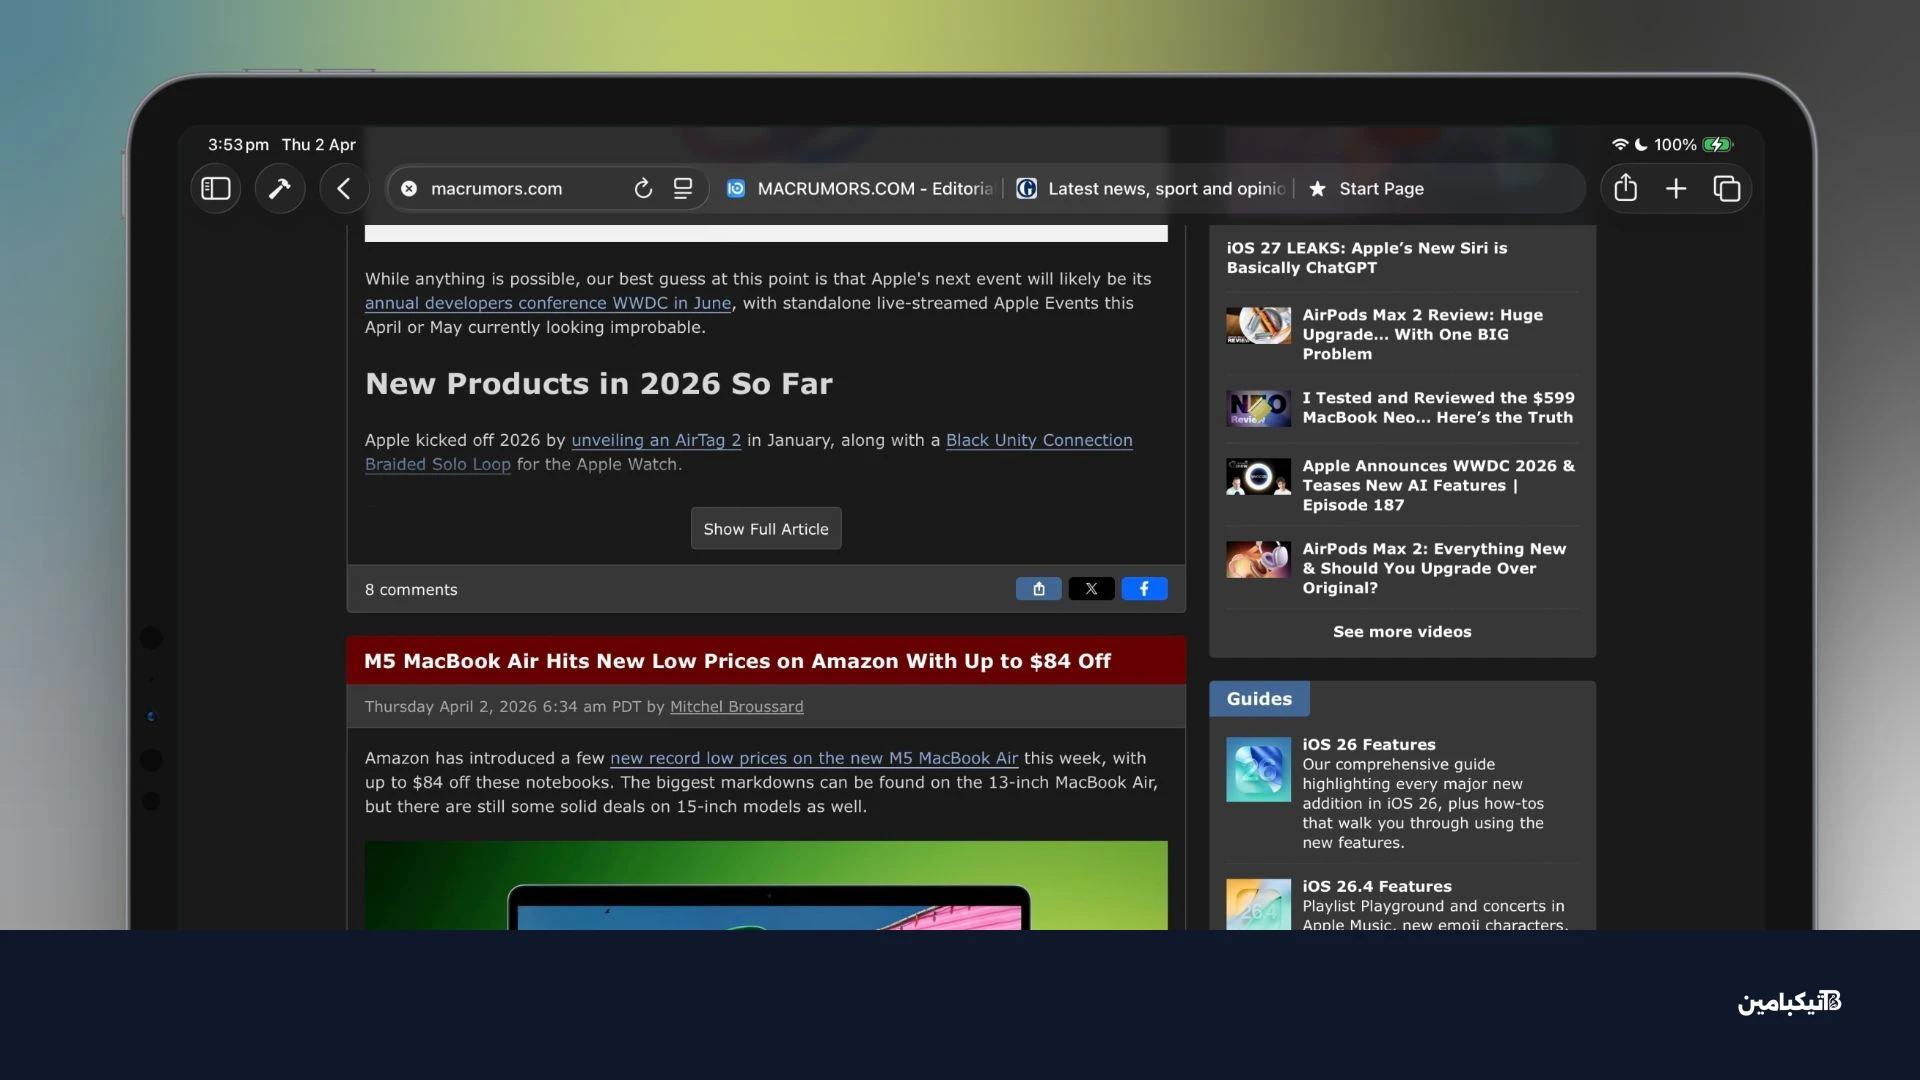1920x1080 pixels.
Task: Add a new tab with plus icon
Action: pyautogui.click(x=1676, y=189)
